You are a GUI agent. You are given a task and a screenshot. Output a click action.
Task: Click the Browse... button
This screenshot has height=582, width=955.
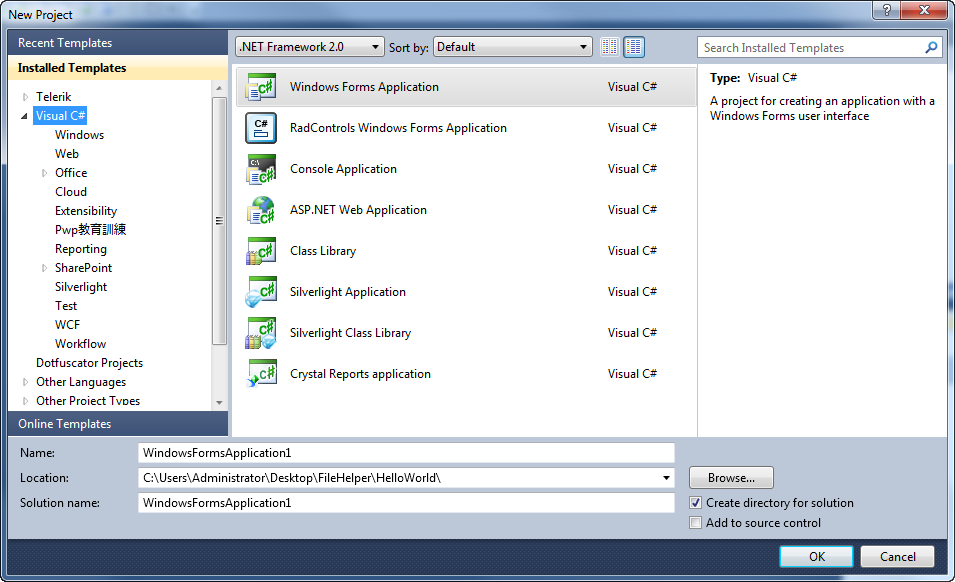click(x=731, y=478)
